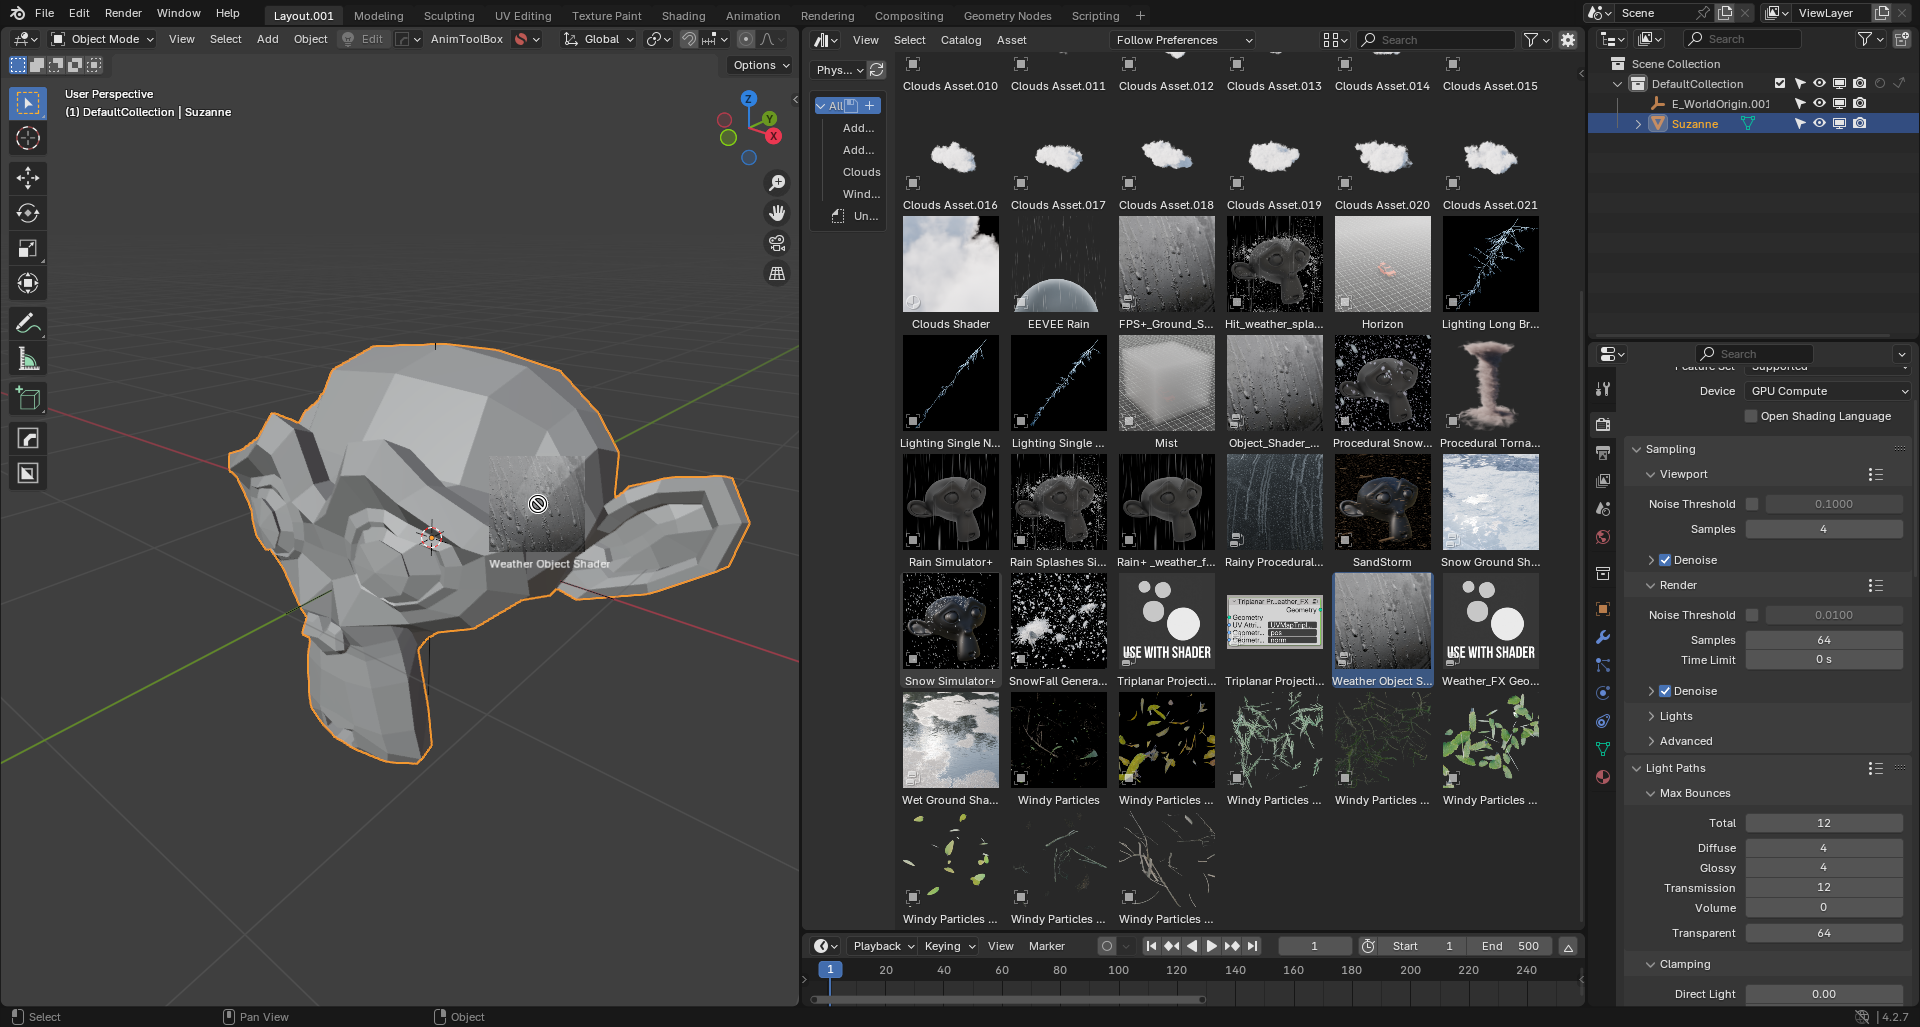Select the Annotate pencil tool
The image size is (1920, 1027).
(28, 323)
